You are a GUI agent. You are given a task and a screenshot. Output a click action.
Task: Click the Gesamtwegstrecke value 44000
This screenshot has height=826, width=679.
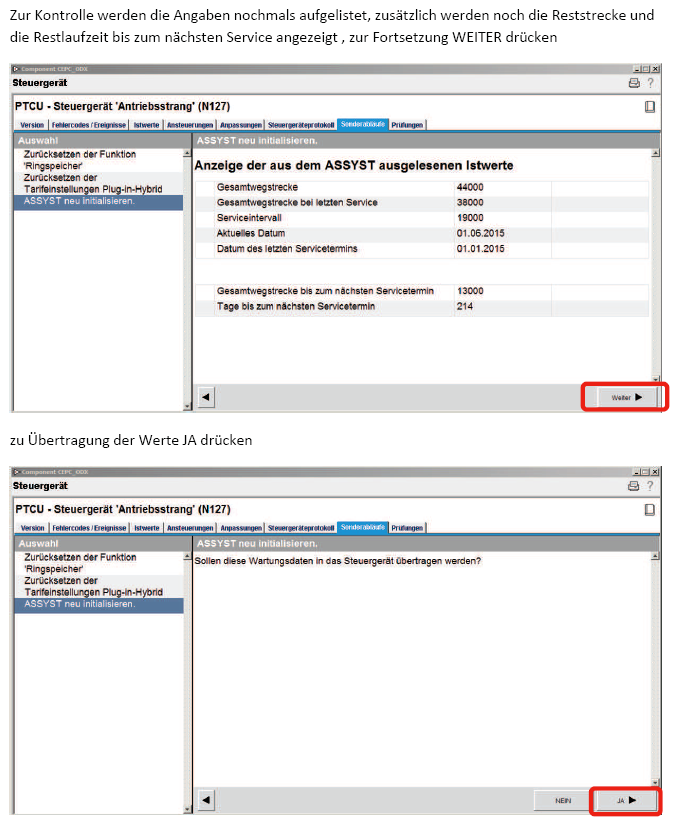[470, 188]
